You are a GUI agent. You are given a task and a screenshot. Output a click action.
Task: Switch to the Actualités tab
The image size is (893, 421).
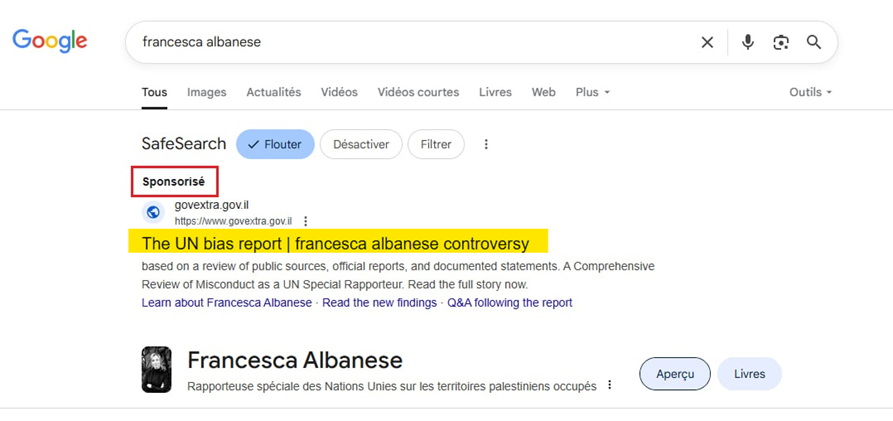pyautogui.click(x=273, y=92)
